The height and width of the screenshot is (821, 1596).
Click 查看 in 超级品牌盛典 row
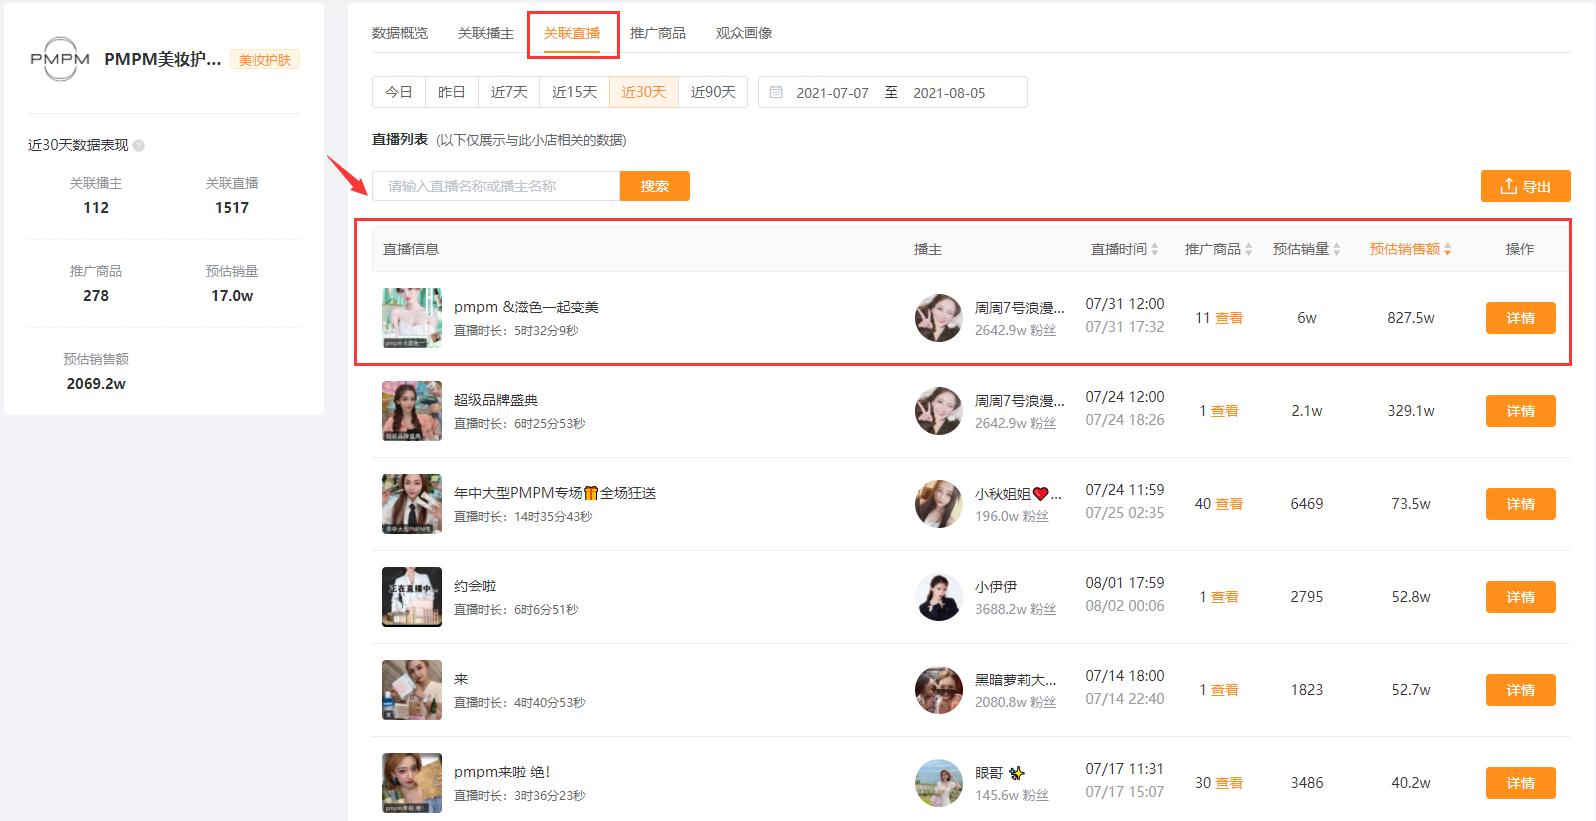click(1225, 411)
